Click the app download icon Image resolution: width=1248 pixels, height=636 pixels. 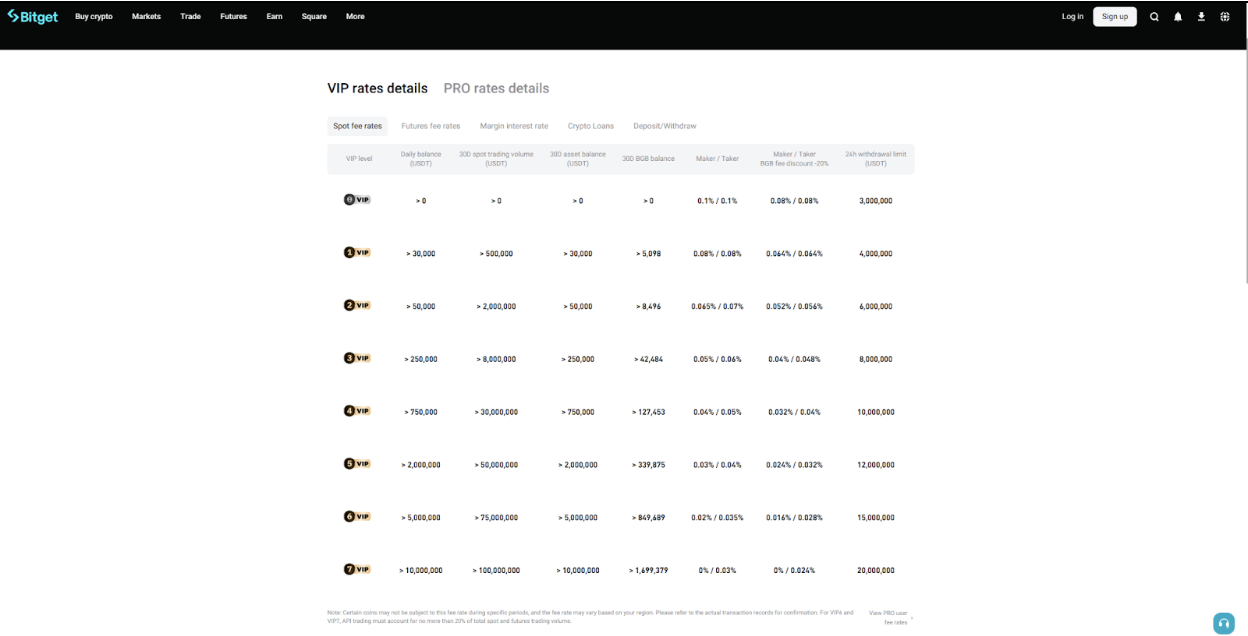click(x=1201, y=17)
